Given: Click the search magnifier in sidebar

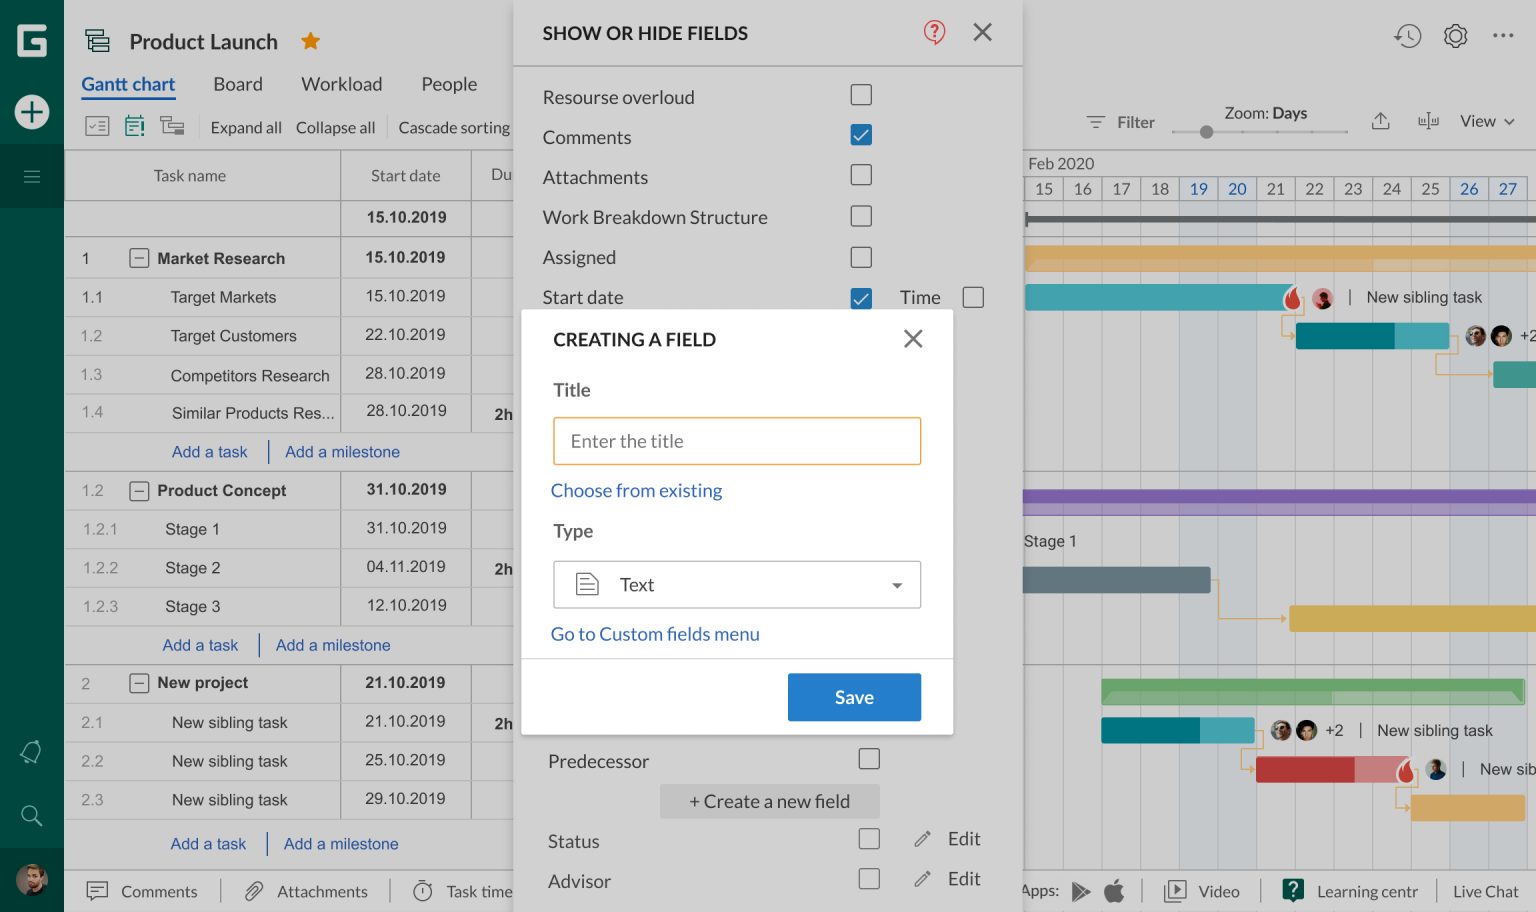Looking at the screenshot, I should tap(31, 816).
